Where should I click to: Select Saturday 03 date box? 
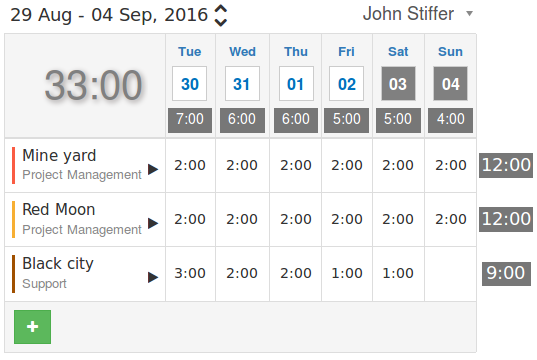[398, 84]
